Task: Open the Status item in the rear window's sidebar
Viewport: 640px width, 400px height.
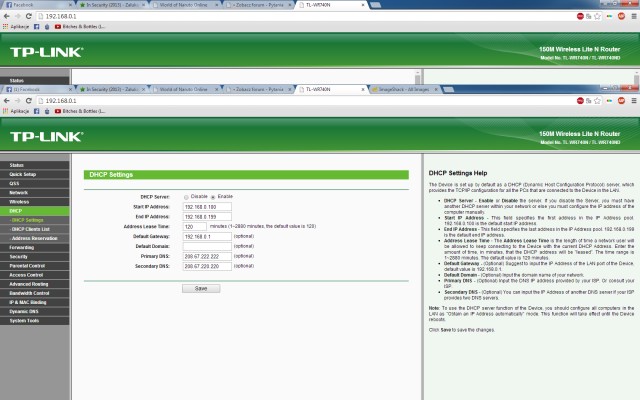Action: [x=35, y=81]
